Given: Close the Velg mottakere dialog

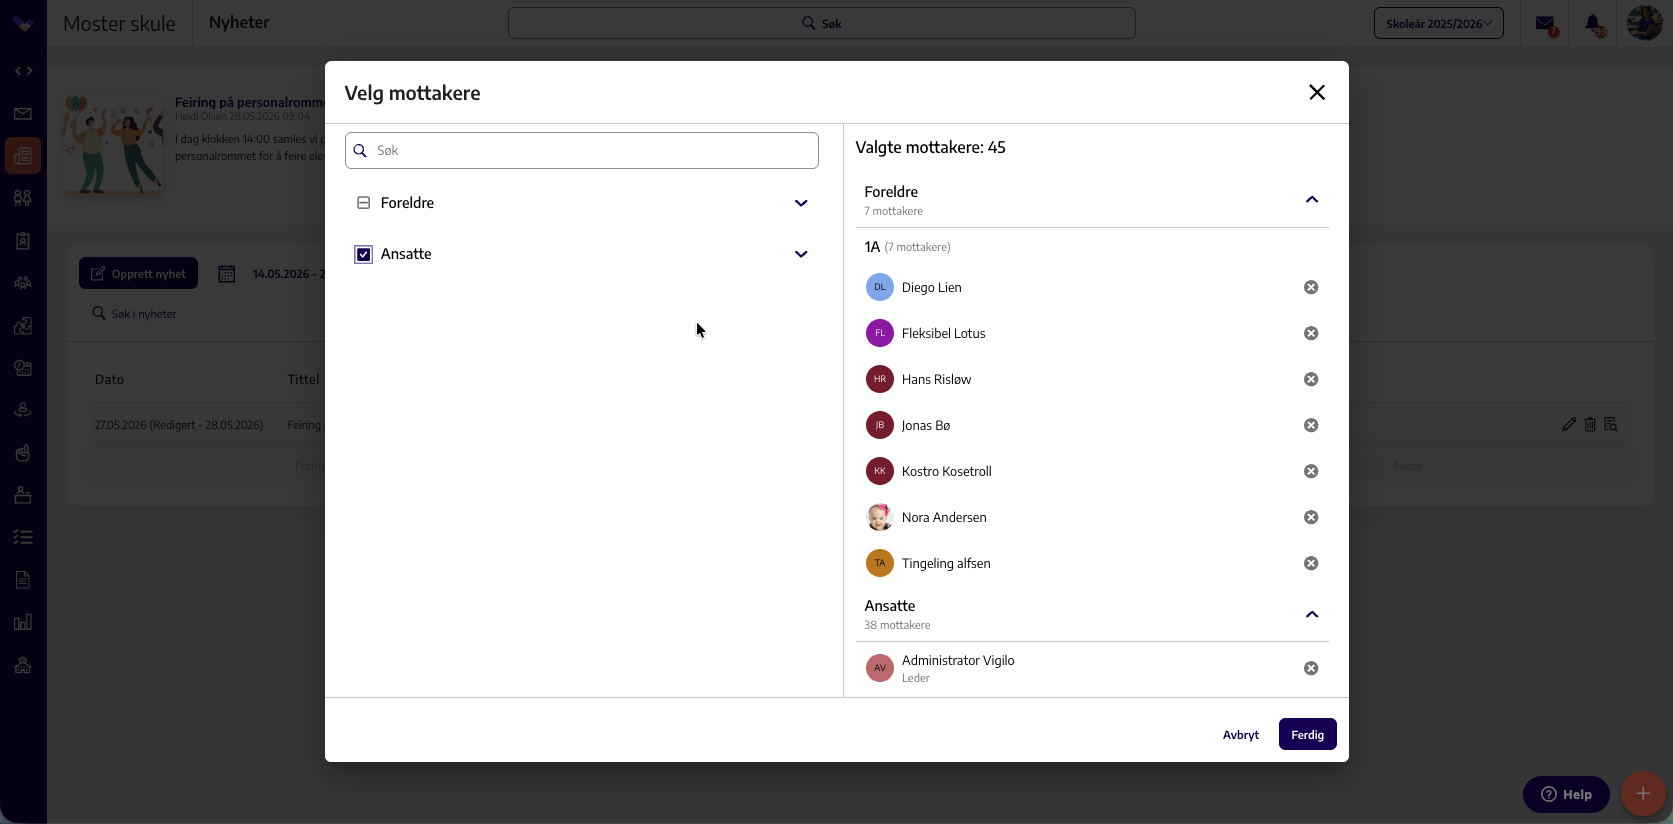Looking at the screenshot, I should click(1317, 92).
